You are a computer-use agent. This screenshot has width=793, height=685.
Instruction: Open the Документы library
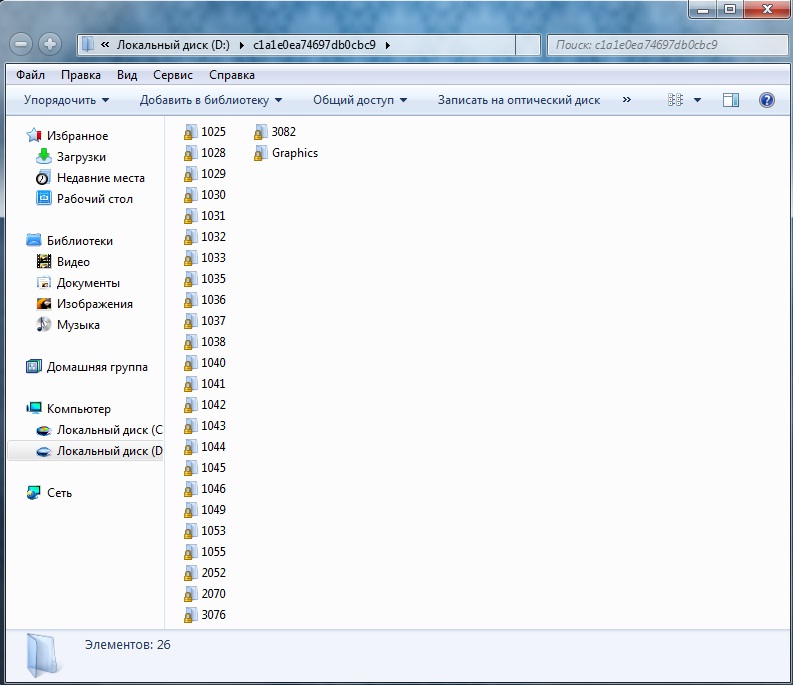88,283
